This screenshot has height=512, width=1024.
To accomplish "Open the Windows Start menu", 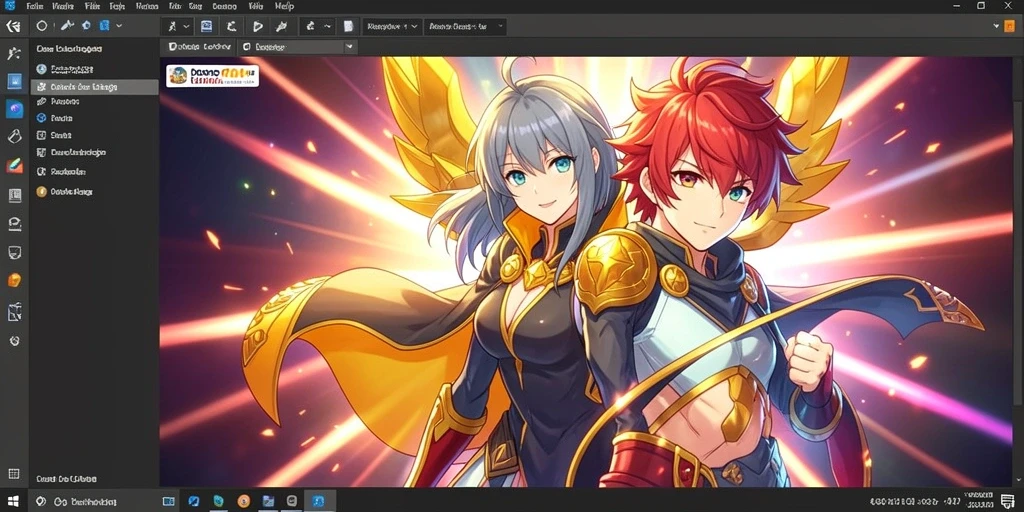I will pos(13,502).
